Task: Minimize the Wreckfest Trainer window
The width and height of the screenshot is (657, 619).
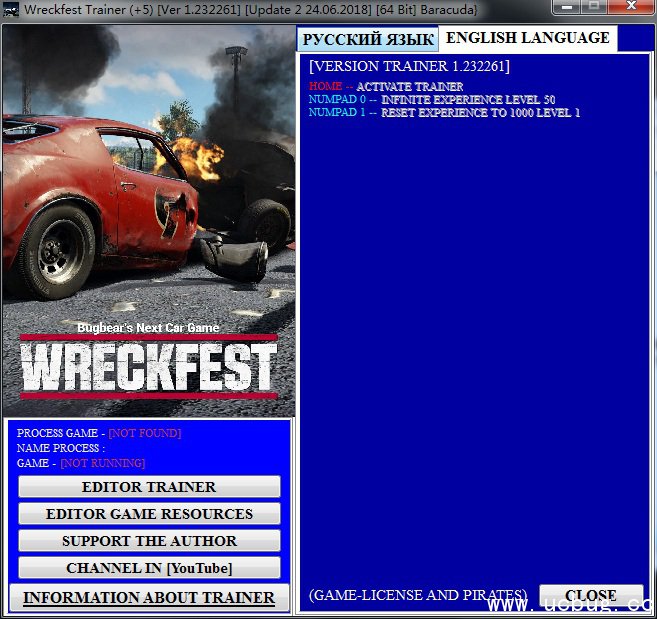Action: point(570,9)
